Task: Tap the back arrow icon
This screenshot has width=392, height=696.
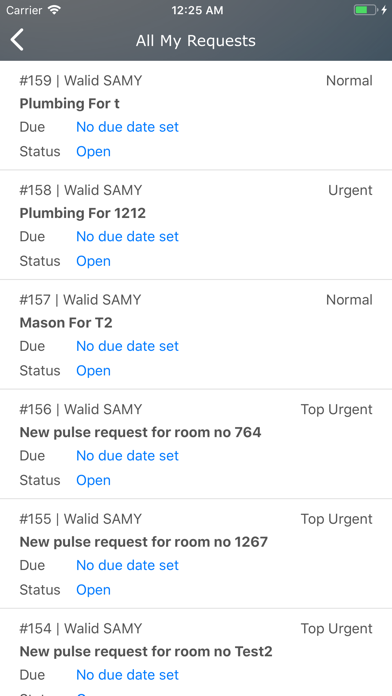Action: coord(17,40)
